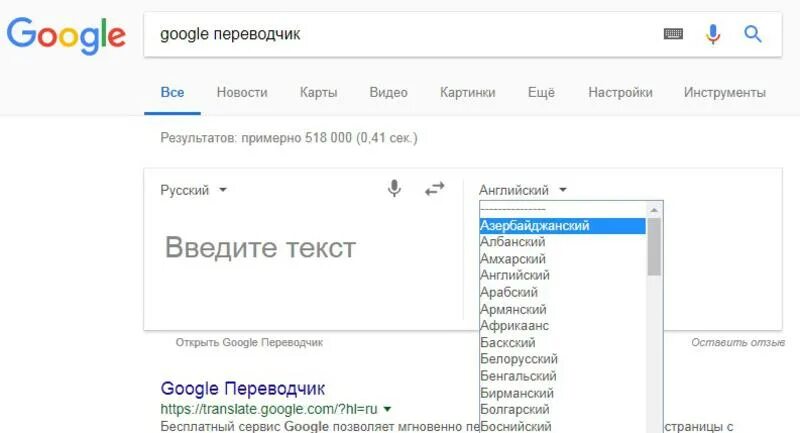Choose 'Баскский' in the language list
Viewport: 800px width, 433px height.
[562, 342]
